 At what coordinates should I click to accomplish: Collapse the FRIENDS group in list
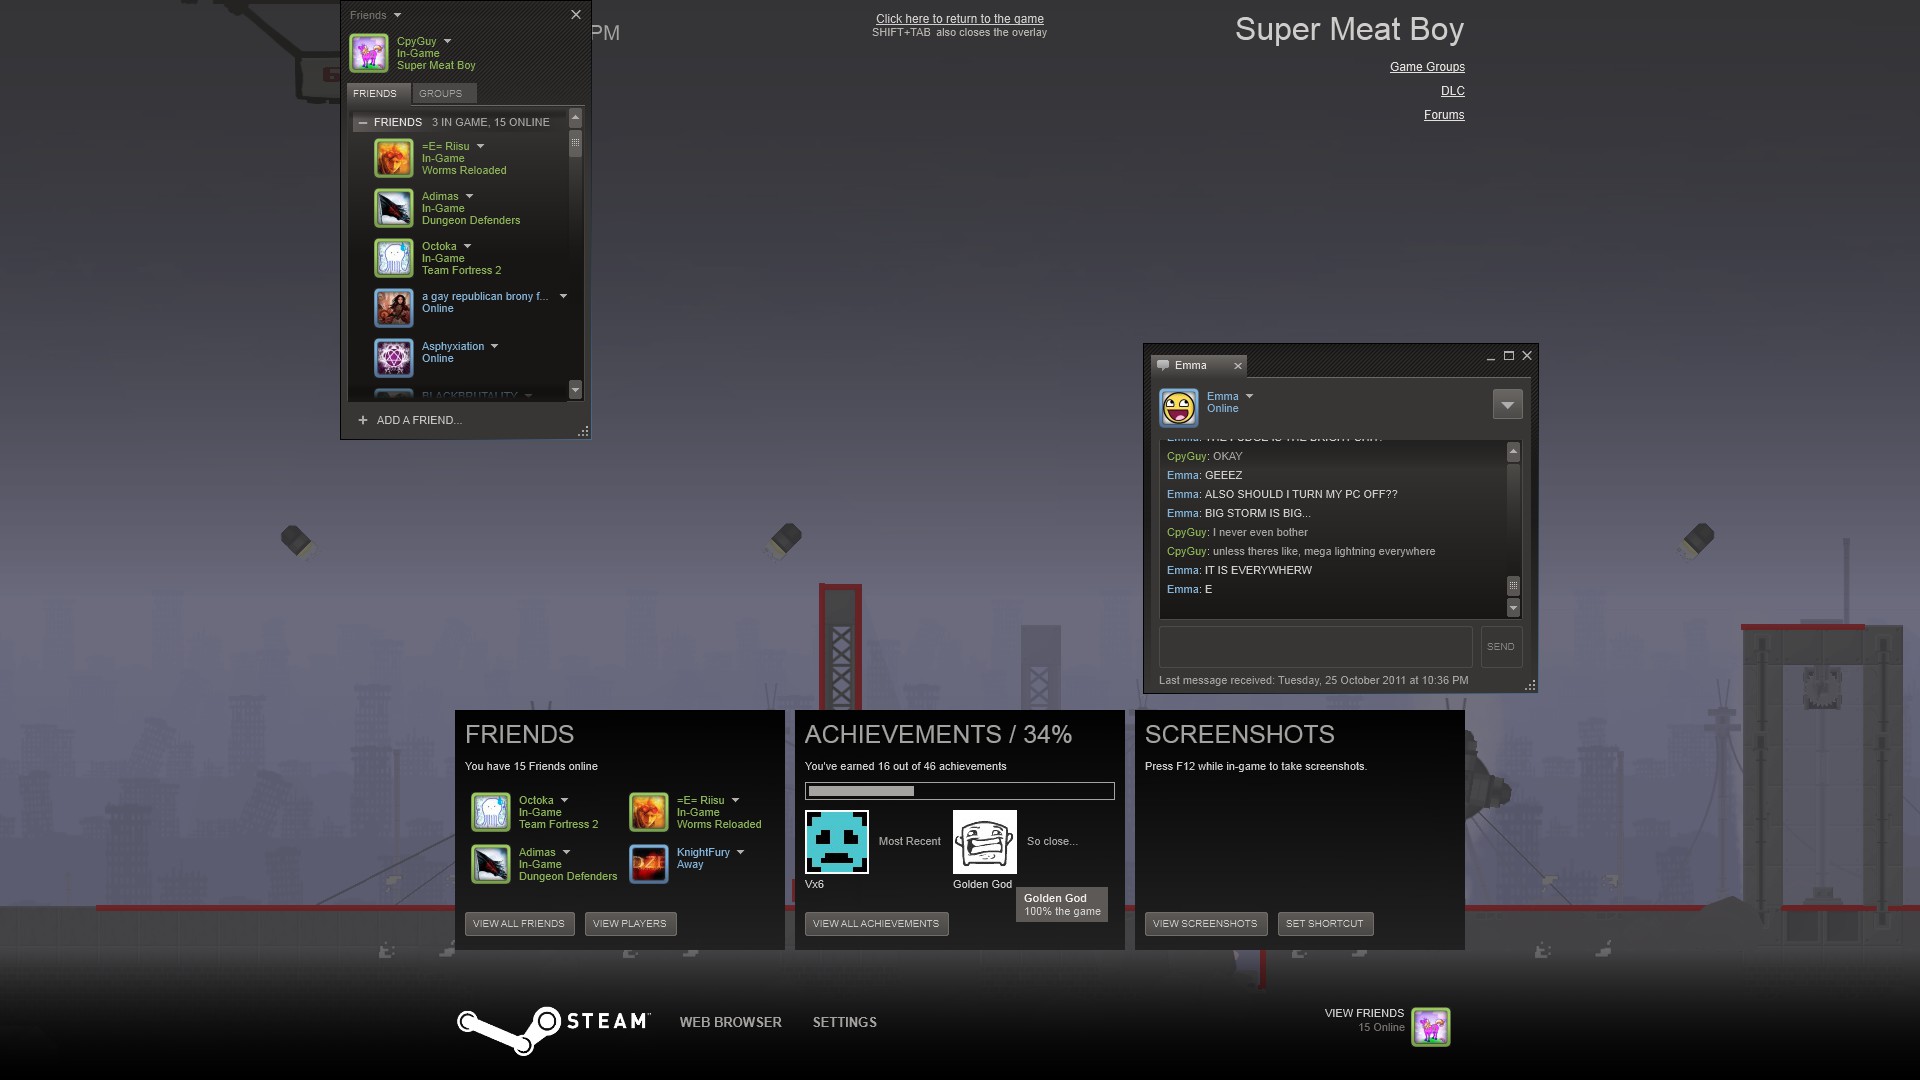[363, 122]
